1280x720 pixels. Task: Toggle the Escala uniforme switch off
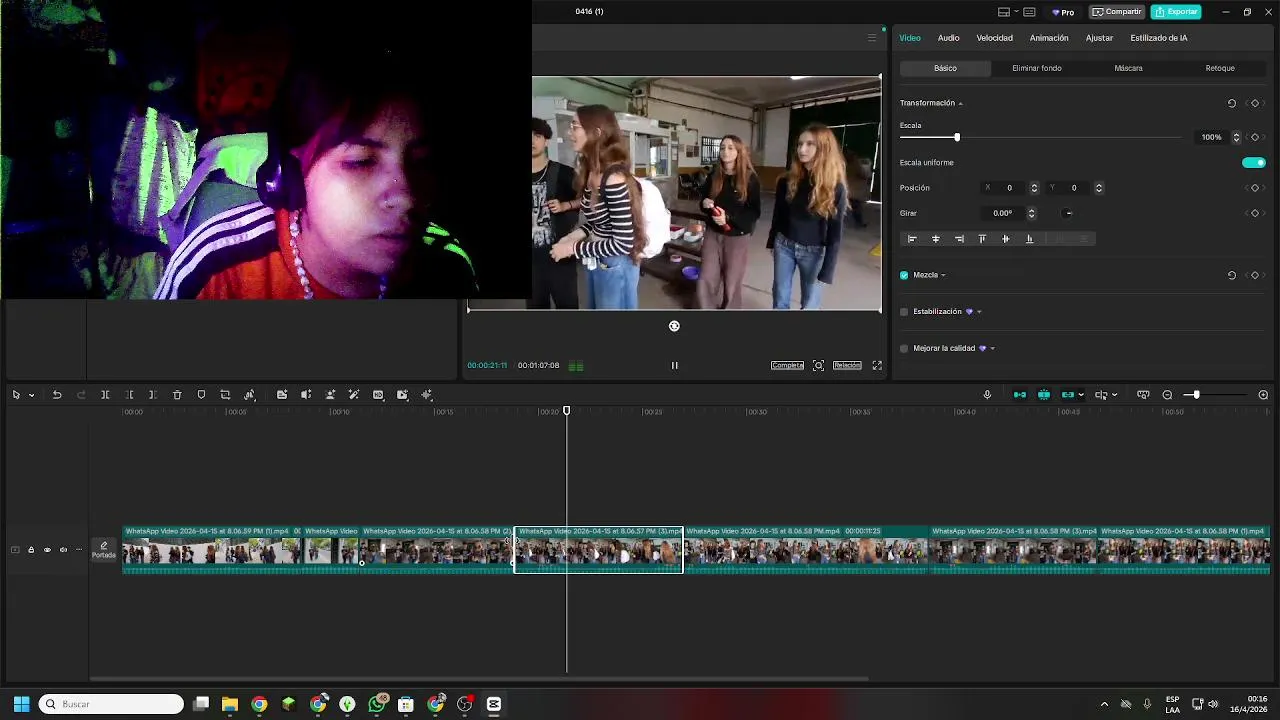tap(1253, 163)
